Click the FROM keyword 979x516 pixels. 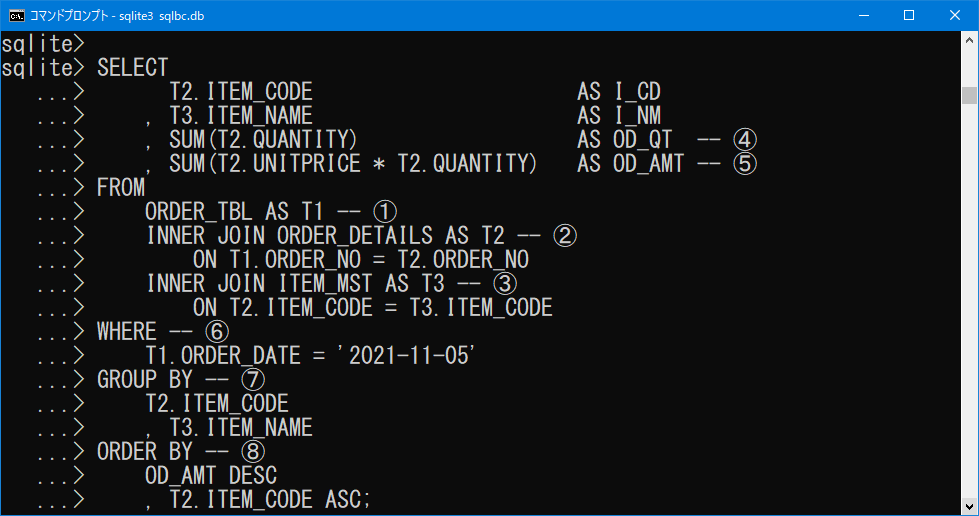coord(121,187)
